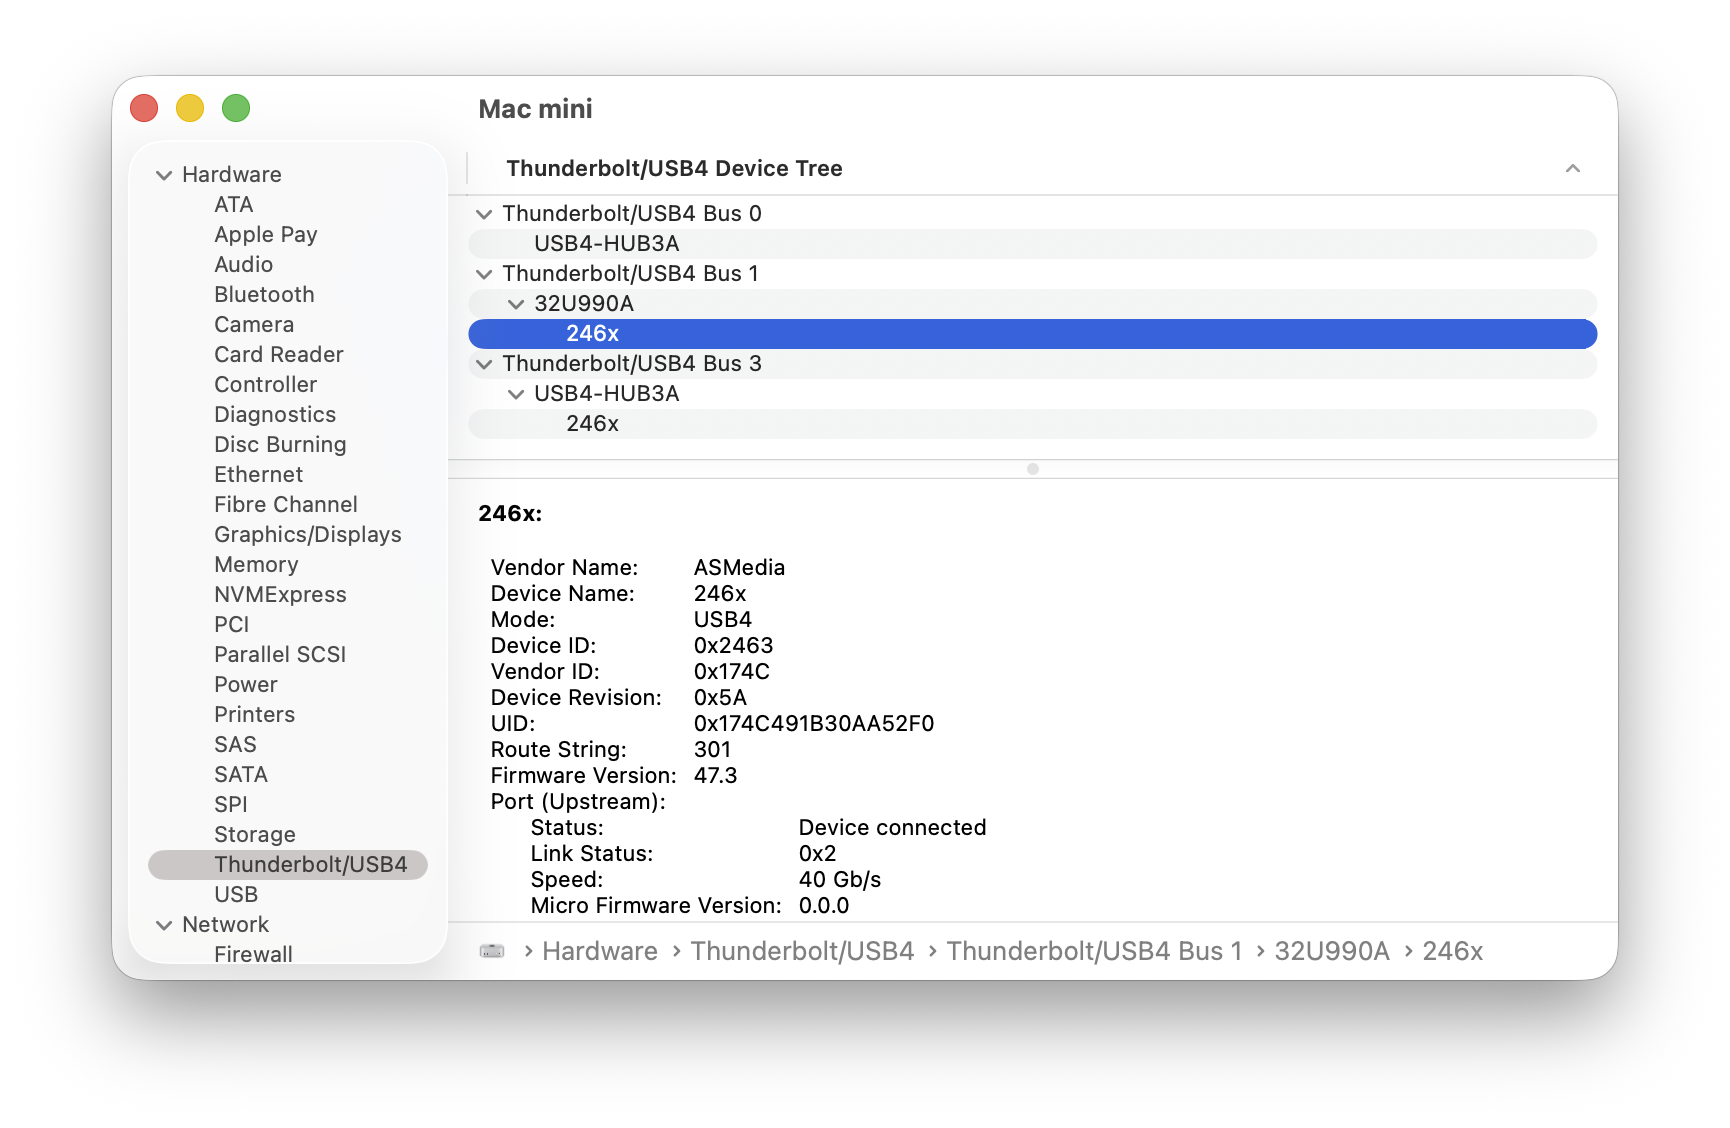1730x1128 pixels.
Task: Click the pane divider handle between sections
Action: [x=1032, y=467]
